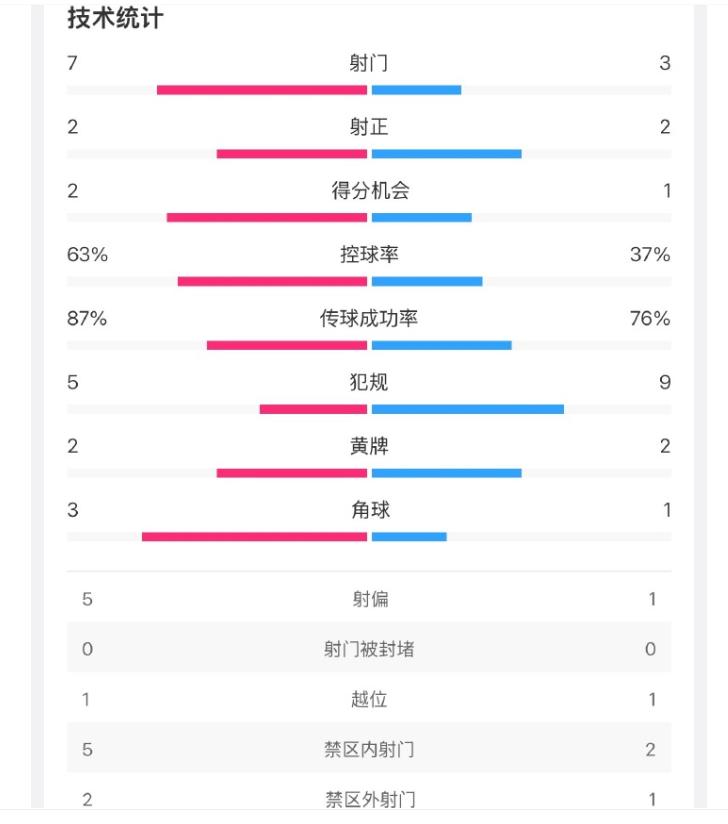The image size is (728, 824).
Task: Click the pink 角球 corners bar
Action: pos(254,537)
